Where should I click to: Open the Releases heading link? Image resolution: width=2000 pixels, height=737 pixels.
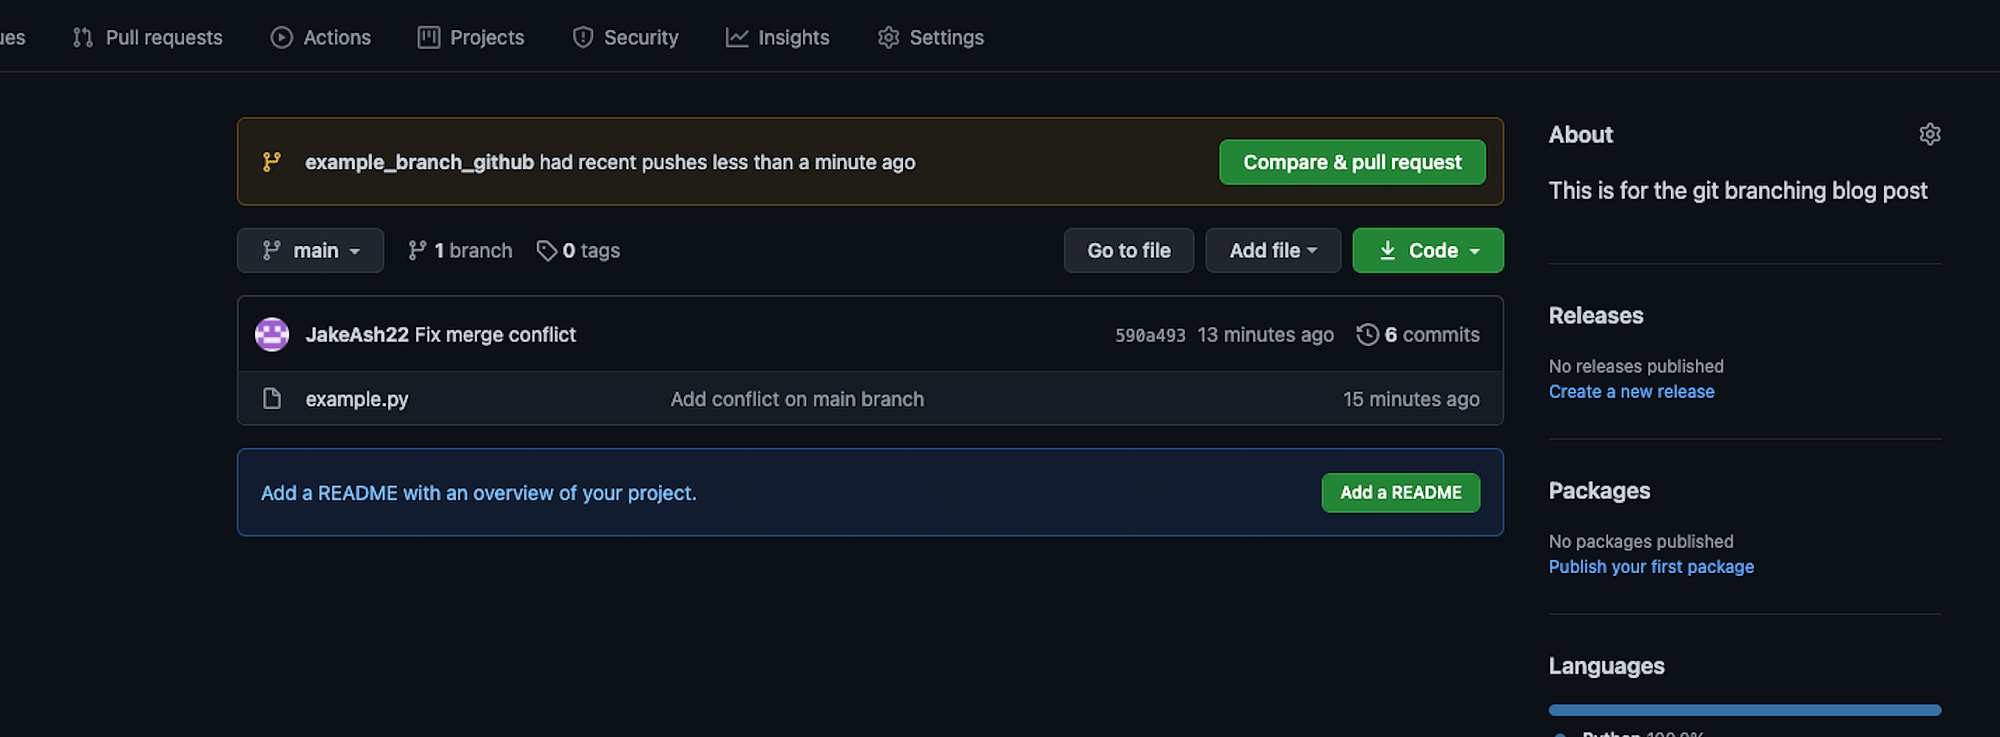tap(1596, 315)
